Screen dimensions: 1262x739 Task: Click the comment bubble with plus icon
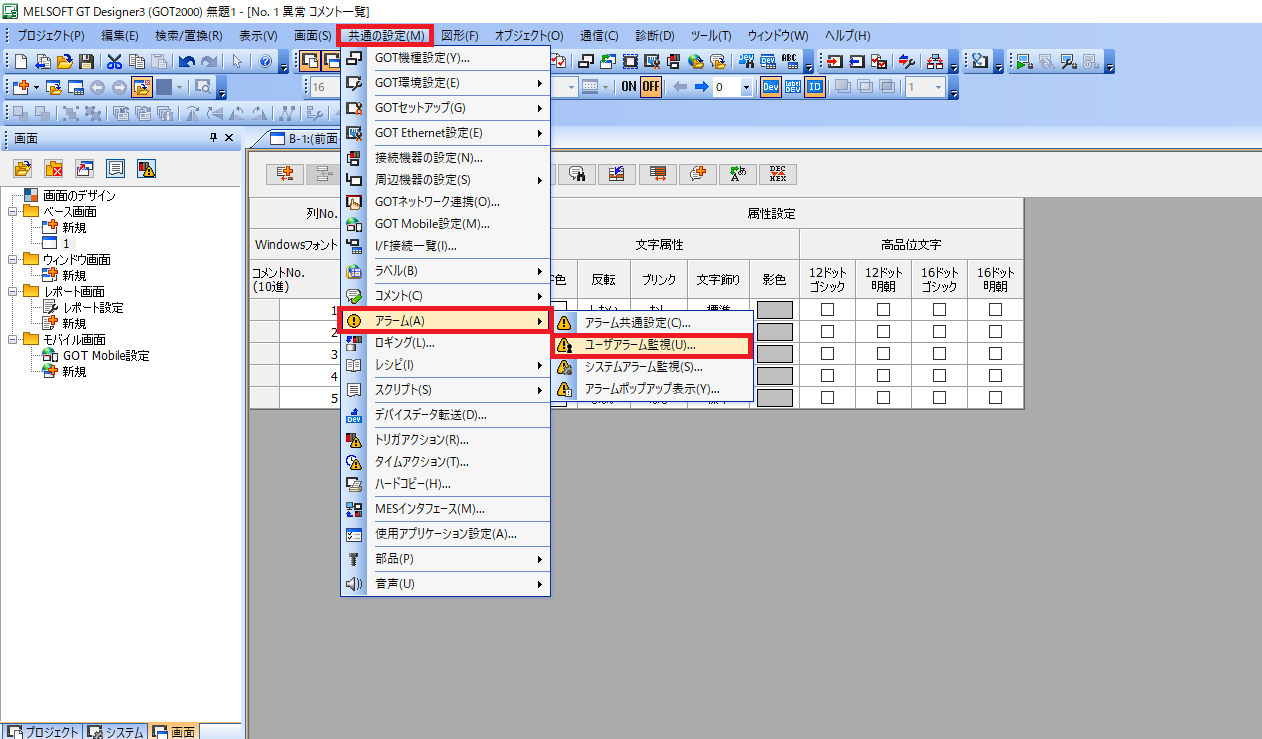pyautogui.click(x=698, y=173)
